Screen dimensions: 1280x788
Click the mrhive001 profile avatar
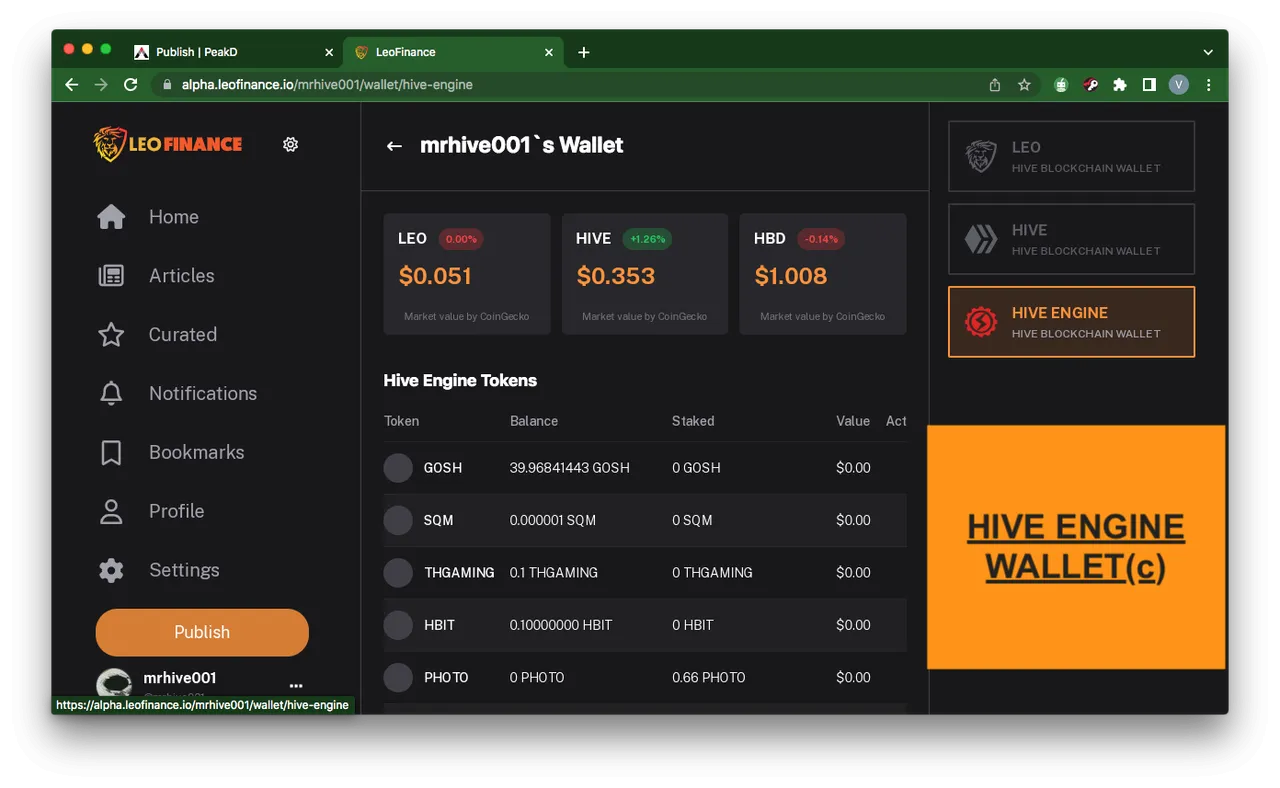pyautogui.click(x=114, y=684)
